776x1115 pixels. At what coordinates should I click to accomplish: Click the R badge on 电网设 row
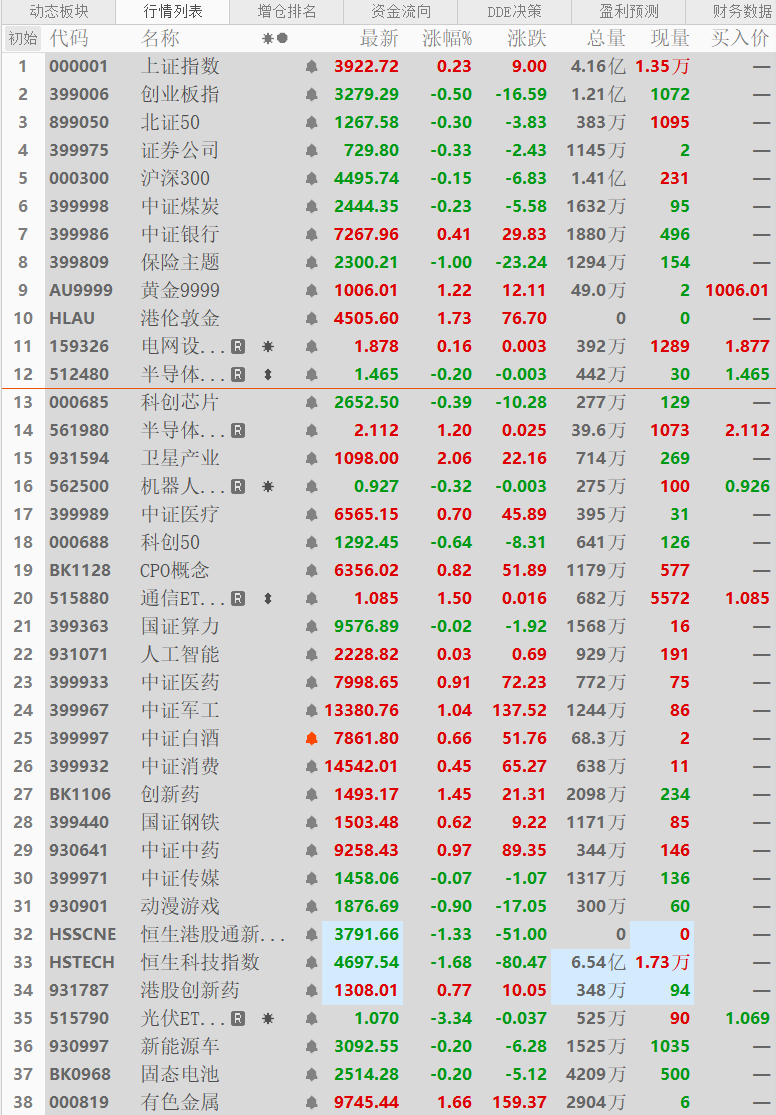point(238,347)
